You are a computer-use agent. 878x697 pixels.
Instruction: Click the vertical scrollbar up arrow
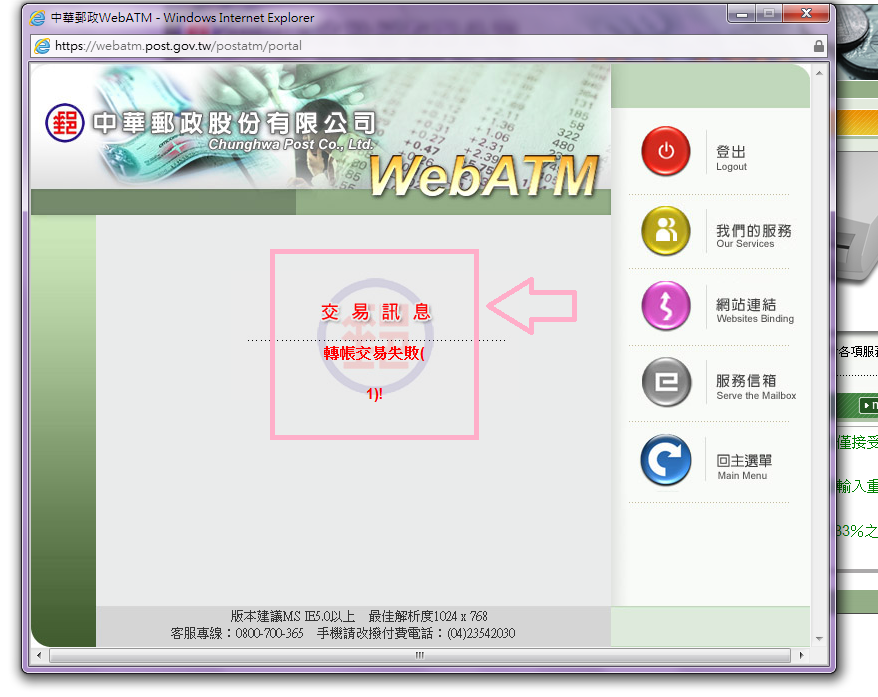click(819, 73)
